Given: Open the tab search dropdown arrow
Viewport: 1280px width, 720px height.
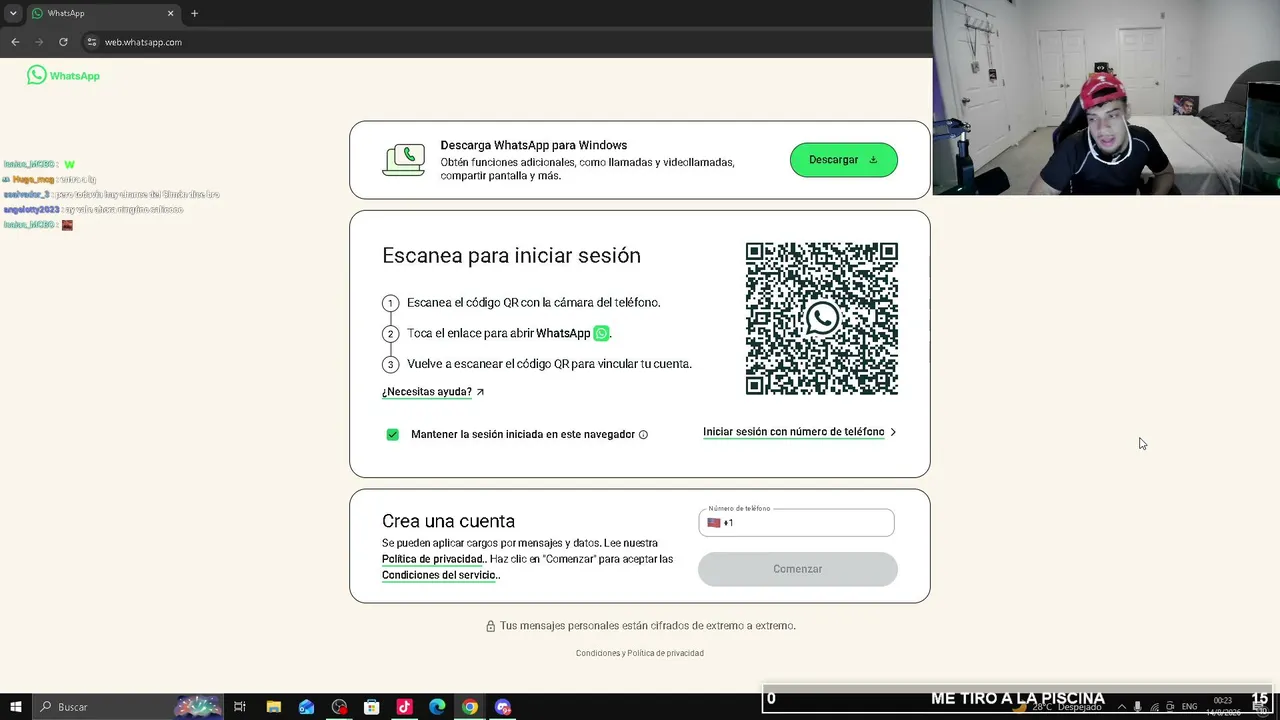Looking at the screenshot, I should point(13,14).
